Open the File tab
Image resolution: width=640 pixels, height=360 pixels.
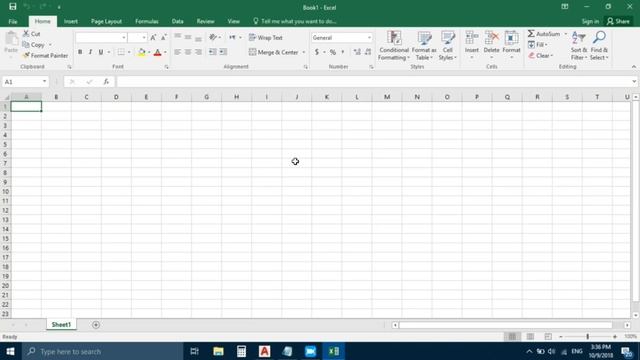13,21
